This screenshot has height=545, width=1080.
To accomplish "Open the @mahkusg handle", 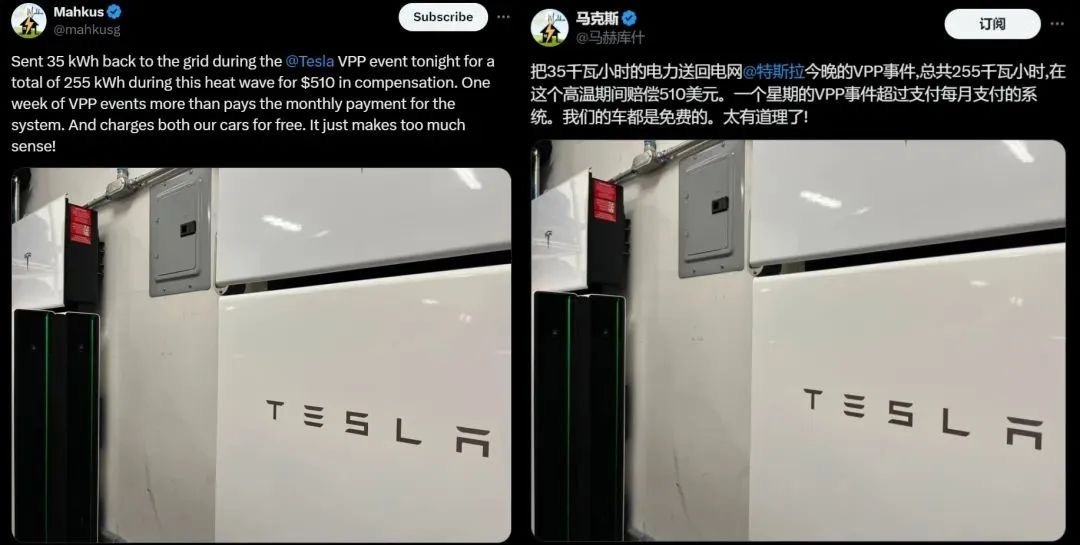I will (87, 29).
